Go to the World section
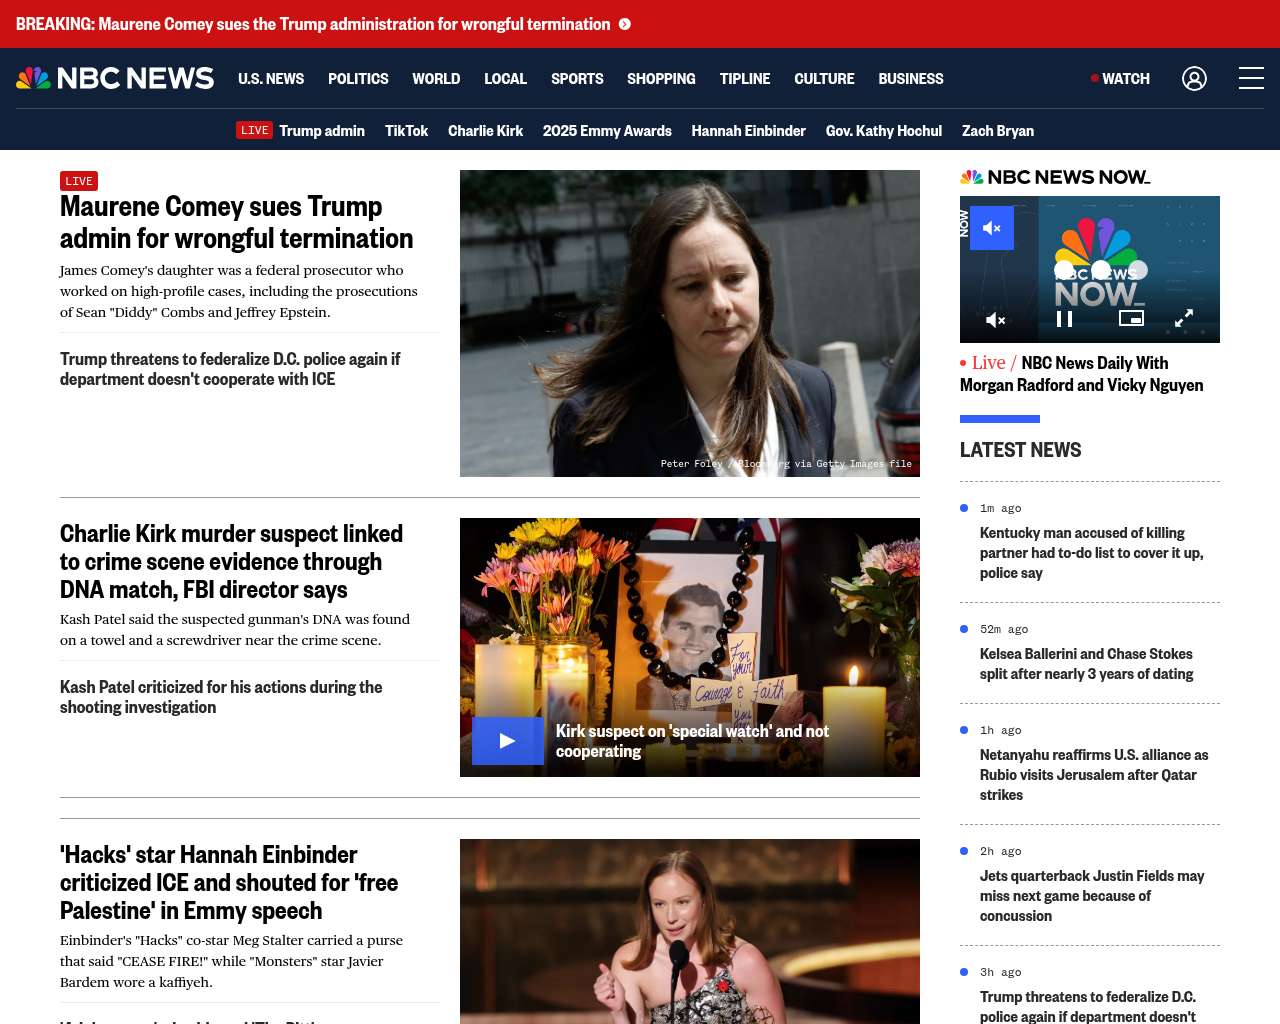Viewport: 1280px width, 1024px height. point(436,78)
